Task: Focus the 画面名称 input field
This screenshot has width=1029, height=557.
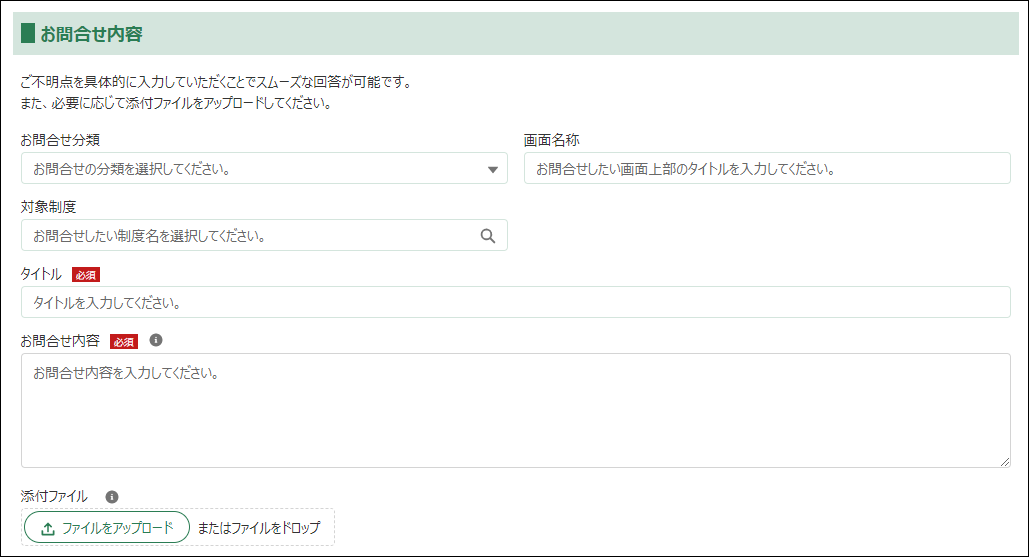Action: point(766,169)
